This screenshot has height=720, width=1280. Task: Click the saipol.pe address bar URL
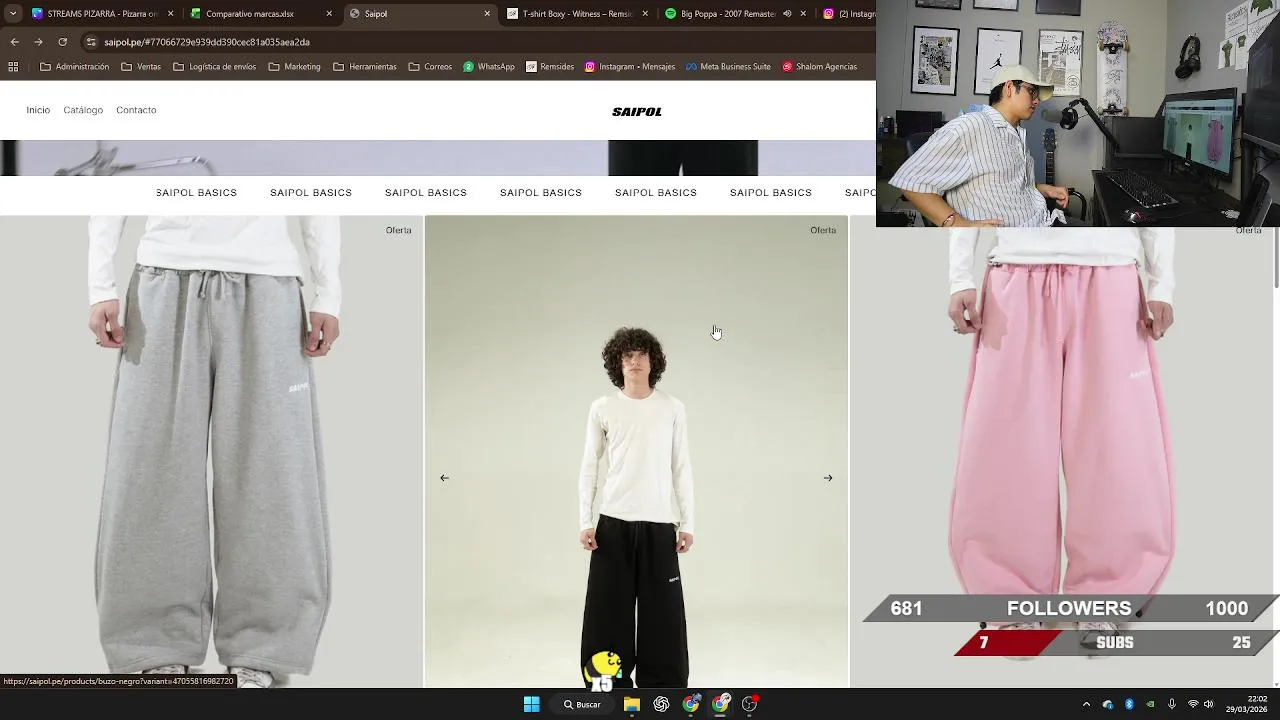207,42
